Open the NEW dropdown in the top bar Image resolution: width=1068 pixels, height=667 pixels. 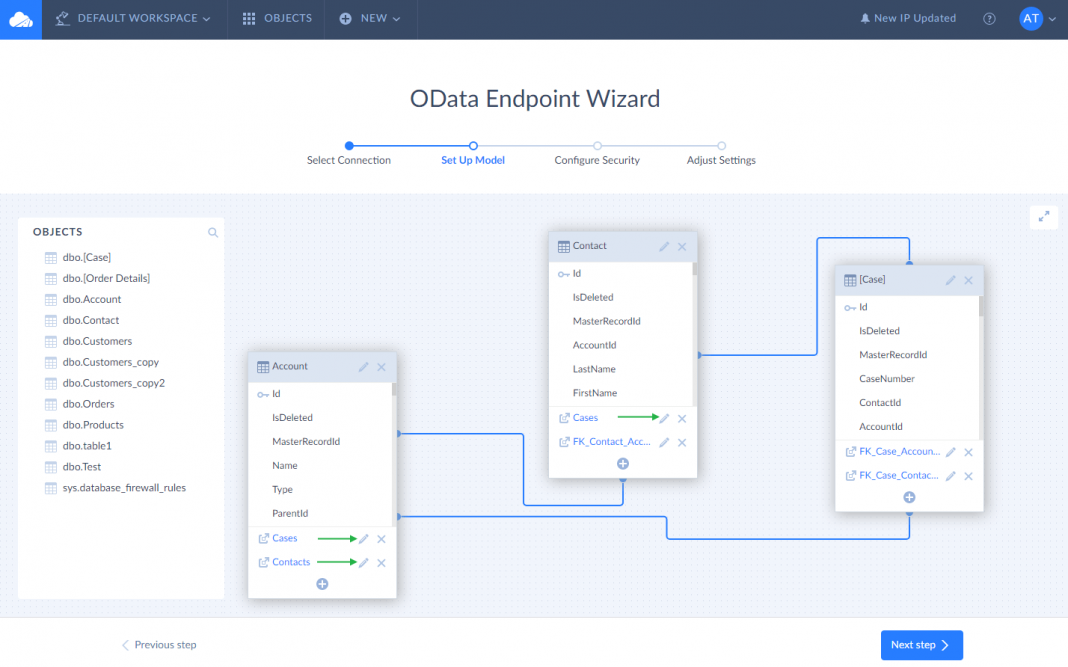(x=371, y=18)
